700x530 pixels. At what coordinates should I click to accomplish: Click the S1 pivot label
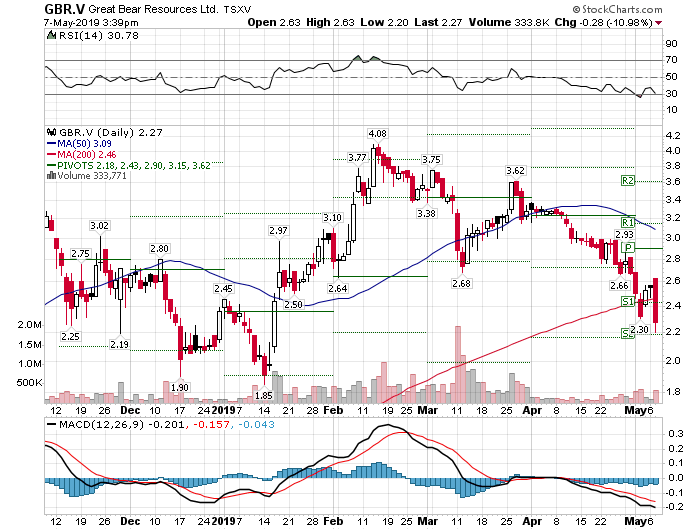point(628,301)
